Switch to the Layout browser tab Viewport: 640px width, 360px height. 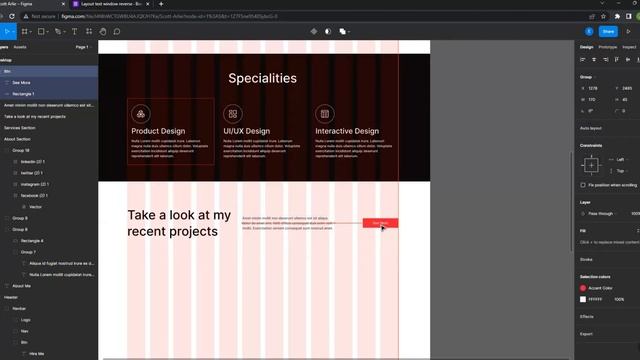[111, 4]
